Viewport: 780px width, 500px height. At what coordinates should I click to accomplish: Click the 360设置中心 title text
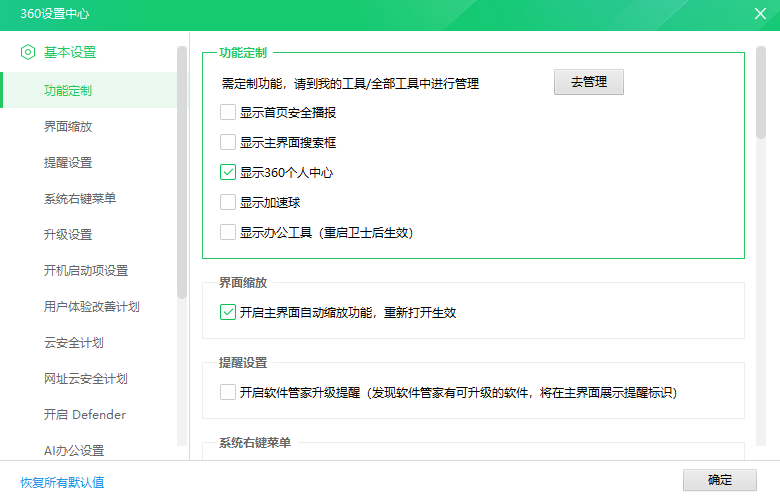[55, 14]
